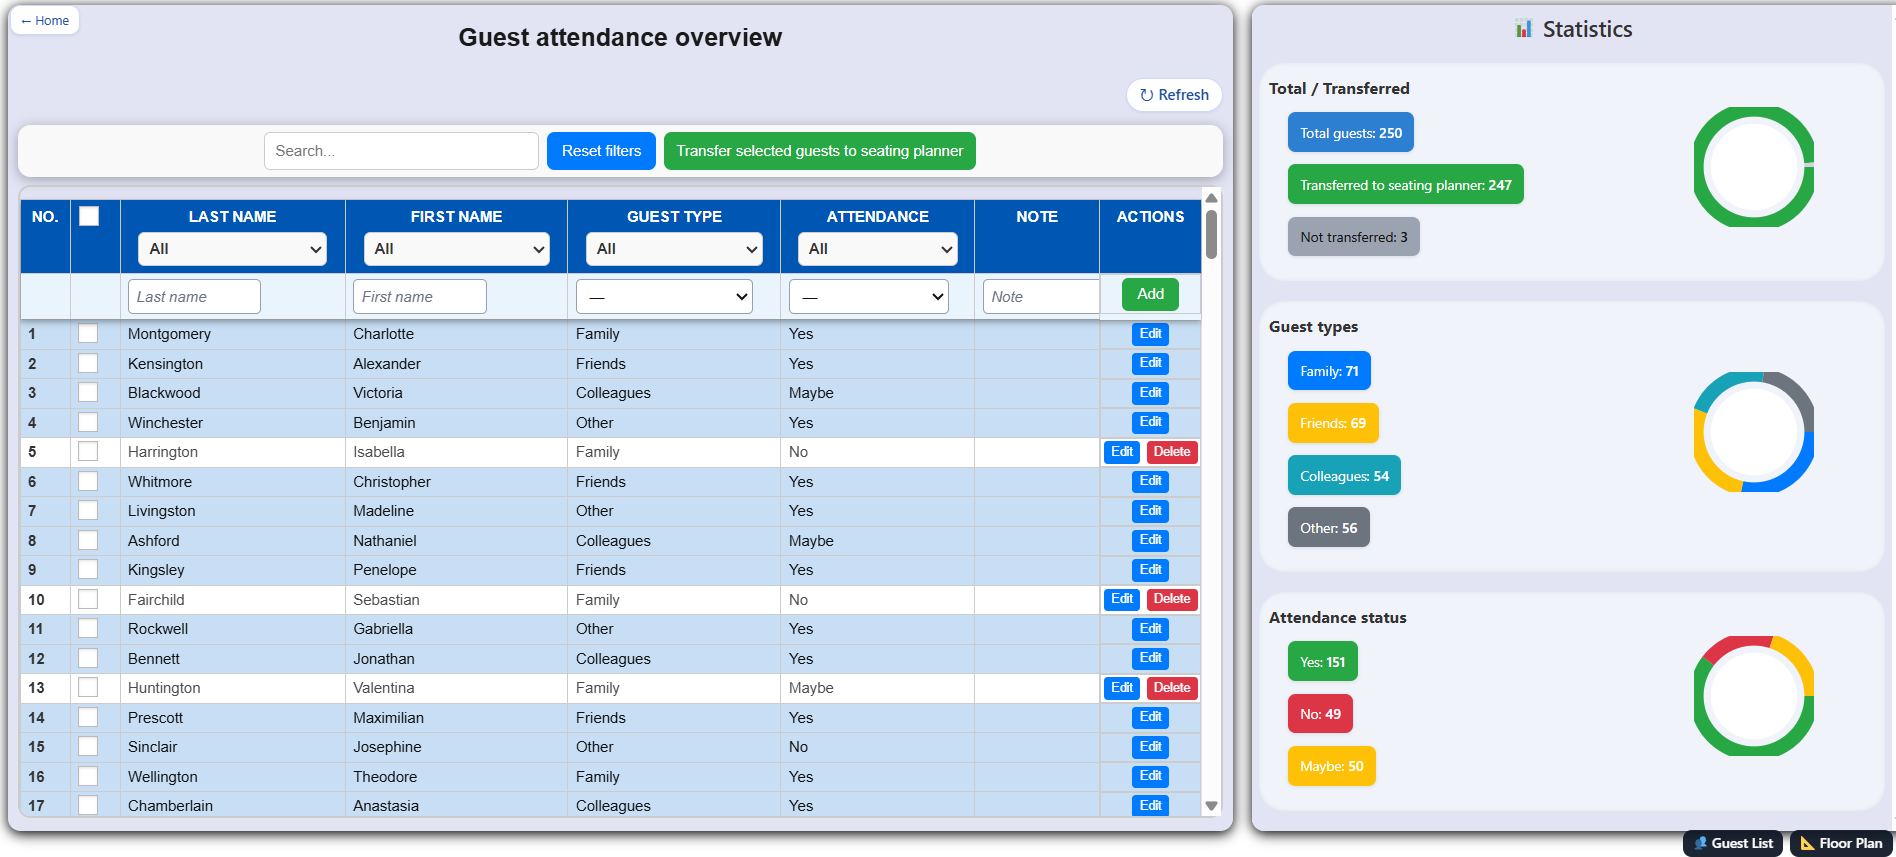Delete the Harrington guest row
Image resolution: width=1896 pixels, height=857 pixels.
tap(1172, 452)
